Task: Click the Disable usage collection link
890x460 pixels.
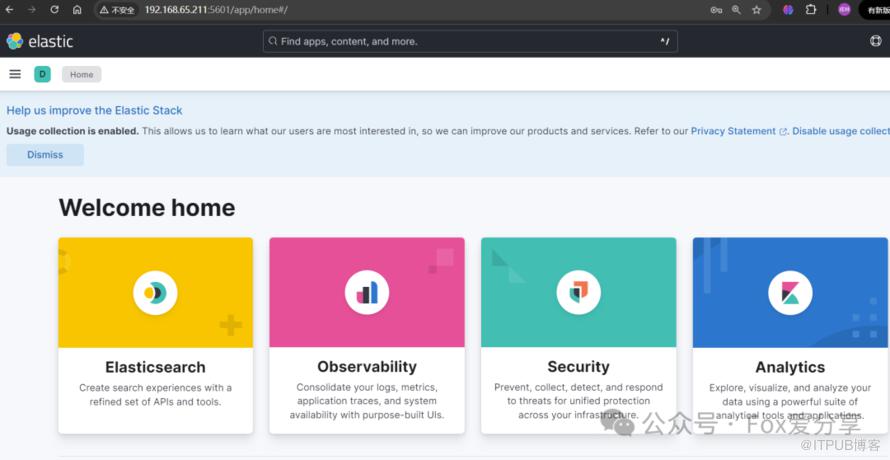Action: point(841,131)
